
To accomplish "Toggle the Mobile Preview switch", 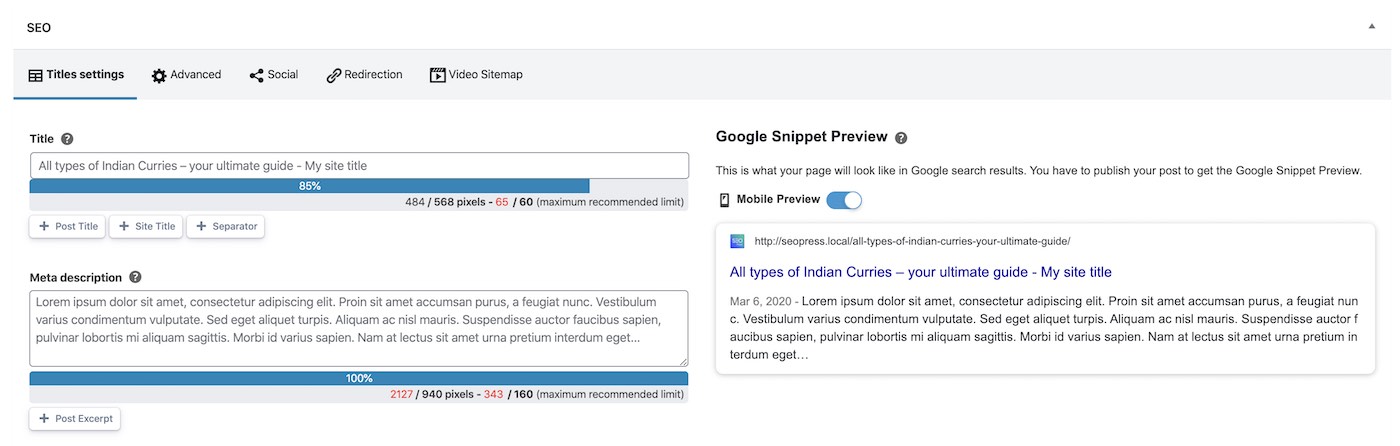I will click(x=844, y=200).
